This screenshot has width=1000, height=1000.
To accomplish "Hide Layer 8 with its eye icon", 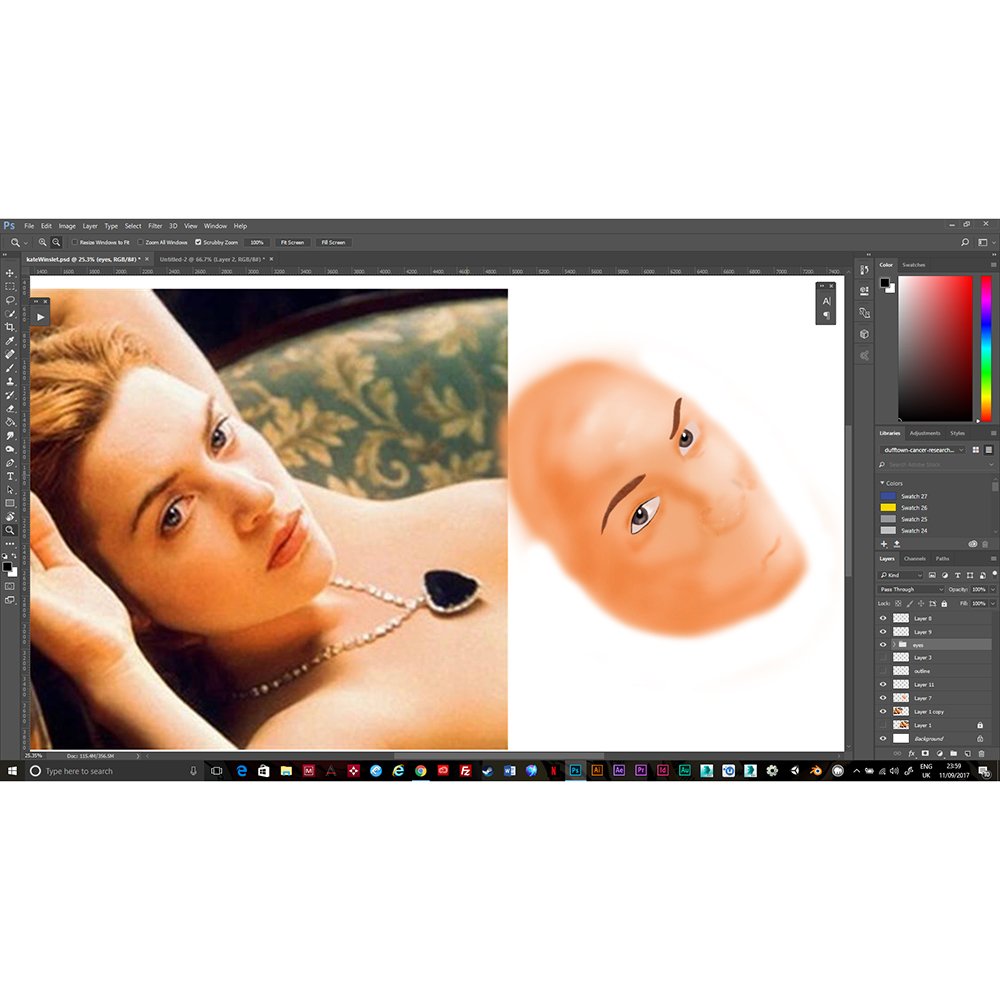I will tap(883, 618).
